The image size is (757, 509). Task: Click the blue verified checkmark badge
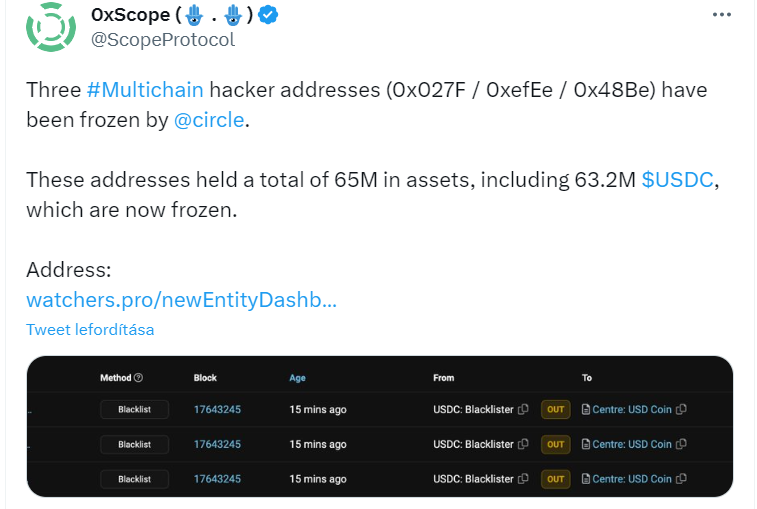268,15
